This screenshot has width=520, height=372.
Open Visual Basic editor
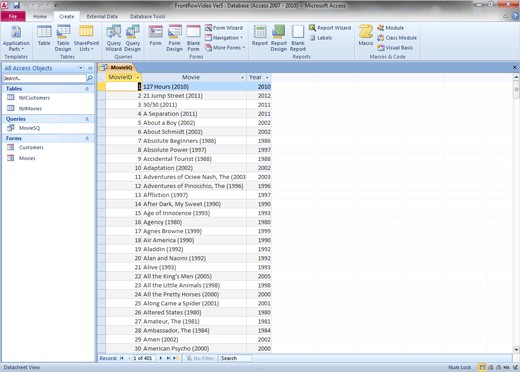(395, 48)
